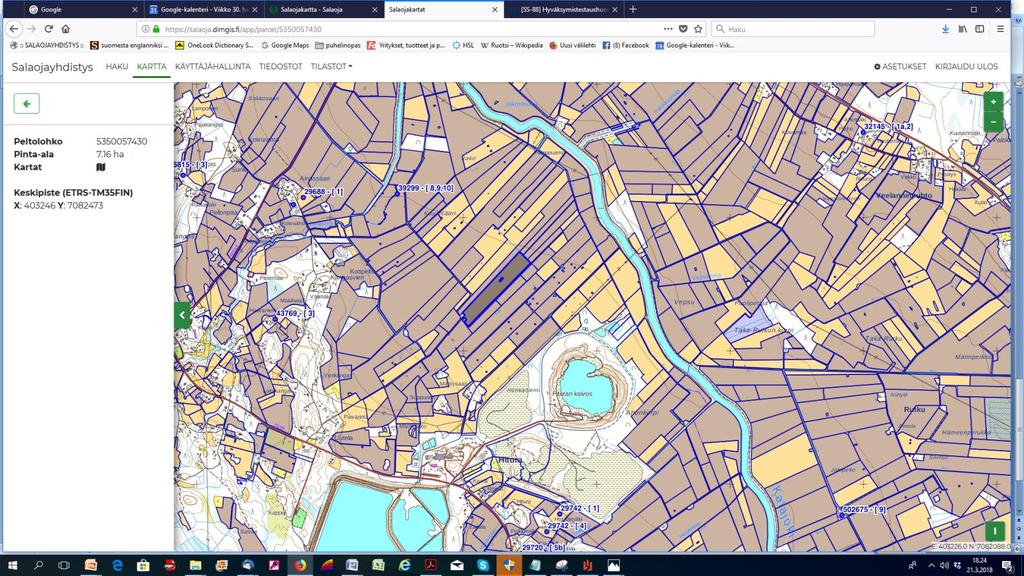This screenshot has height=576, width=1024.
Task: Click parcel number 5350057430 in sidebar
Action: (x=121, y=141)
